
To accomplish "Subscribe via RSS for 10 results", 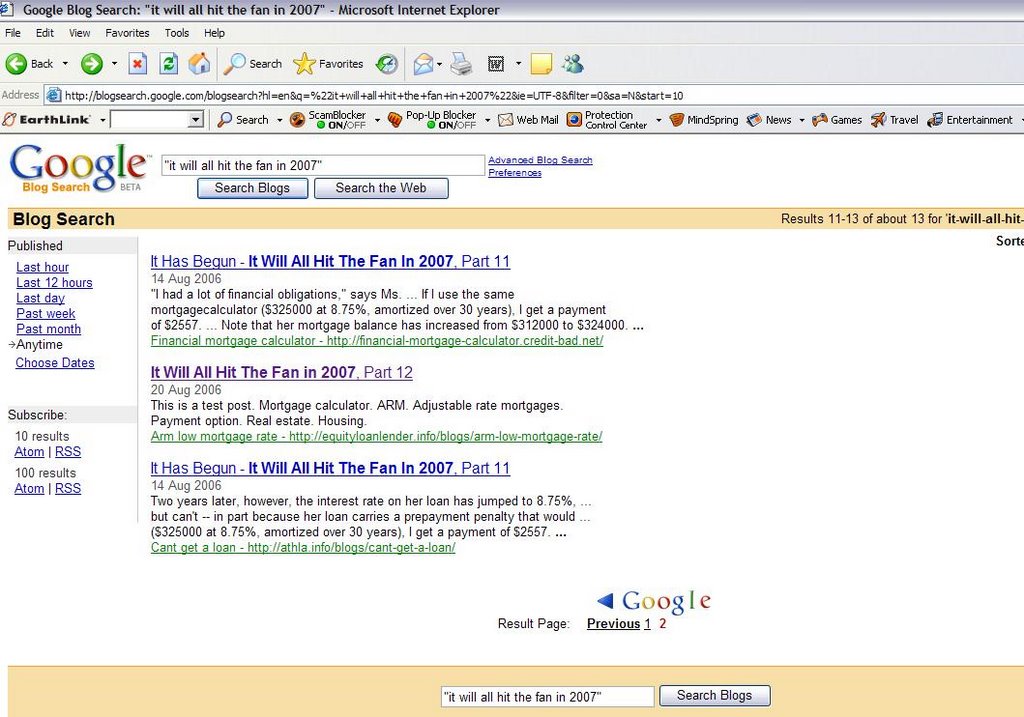I will pos(68,452).
